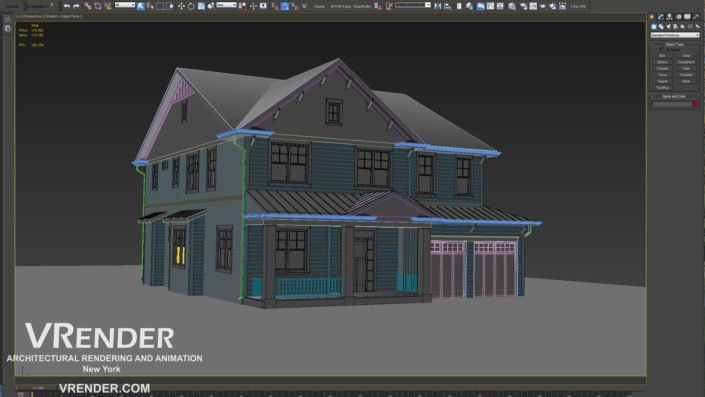Click the Align tool icon
This screenshot has width=705, height=397.
[x=448, y=6]
